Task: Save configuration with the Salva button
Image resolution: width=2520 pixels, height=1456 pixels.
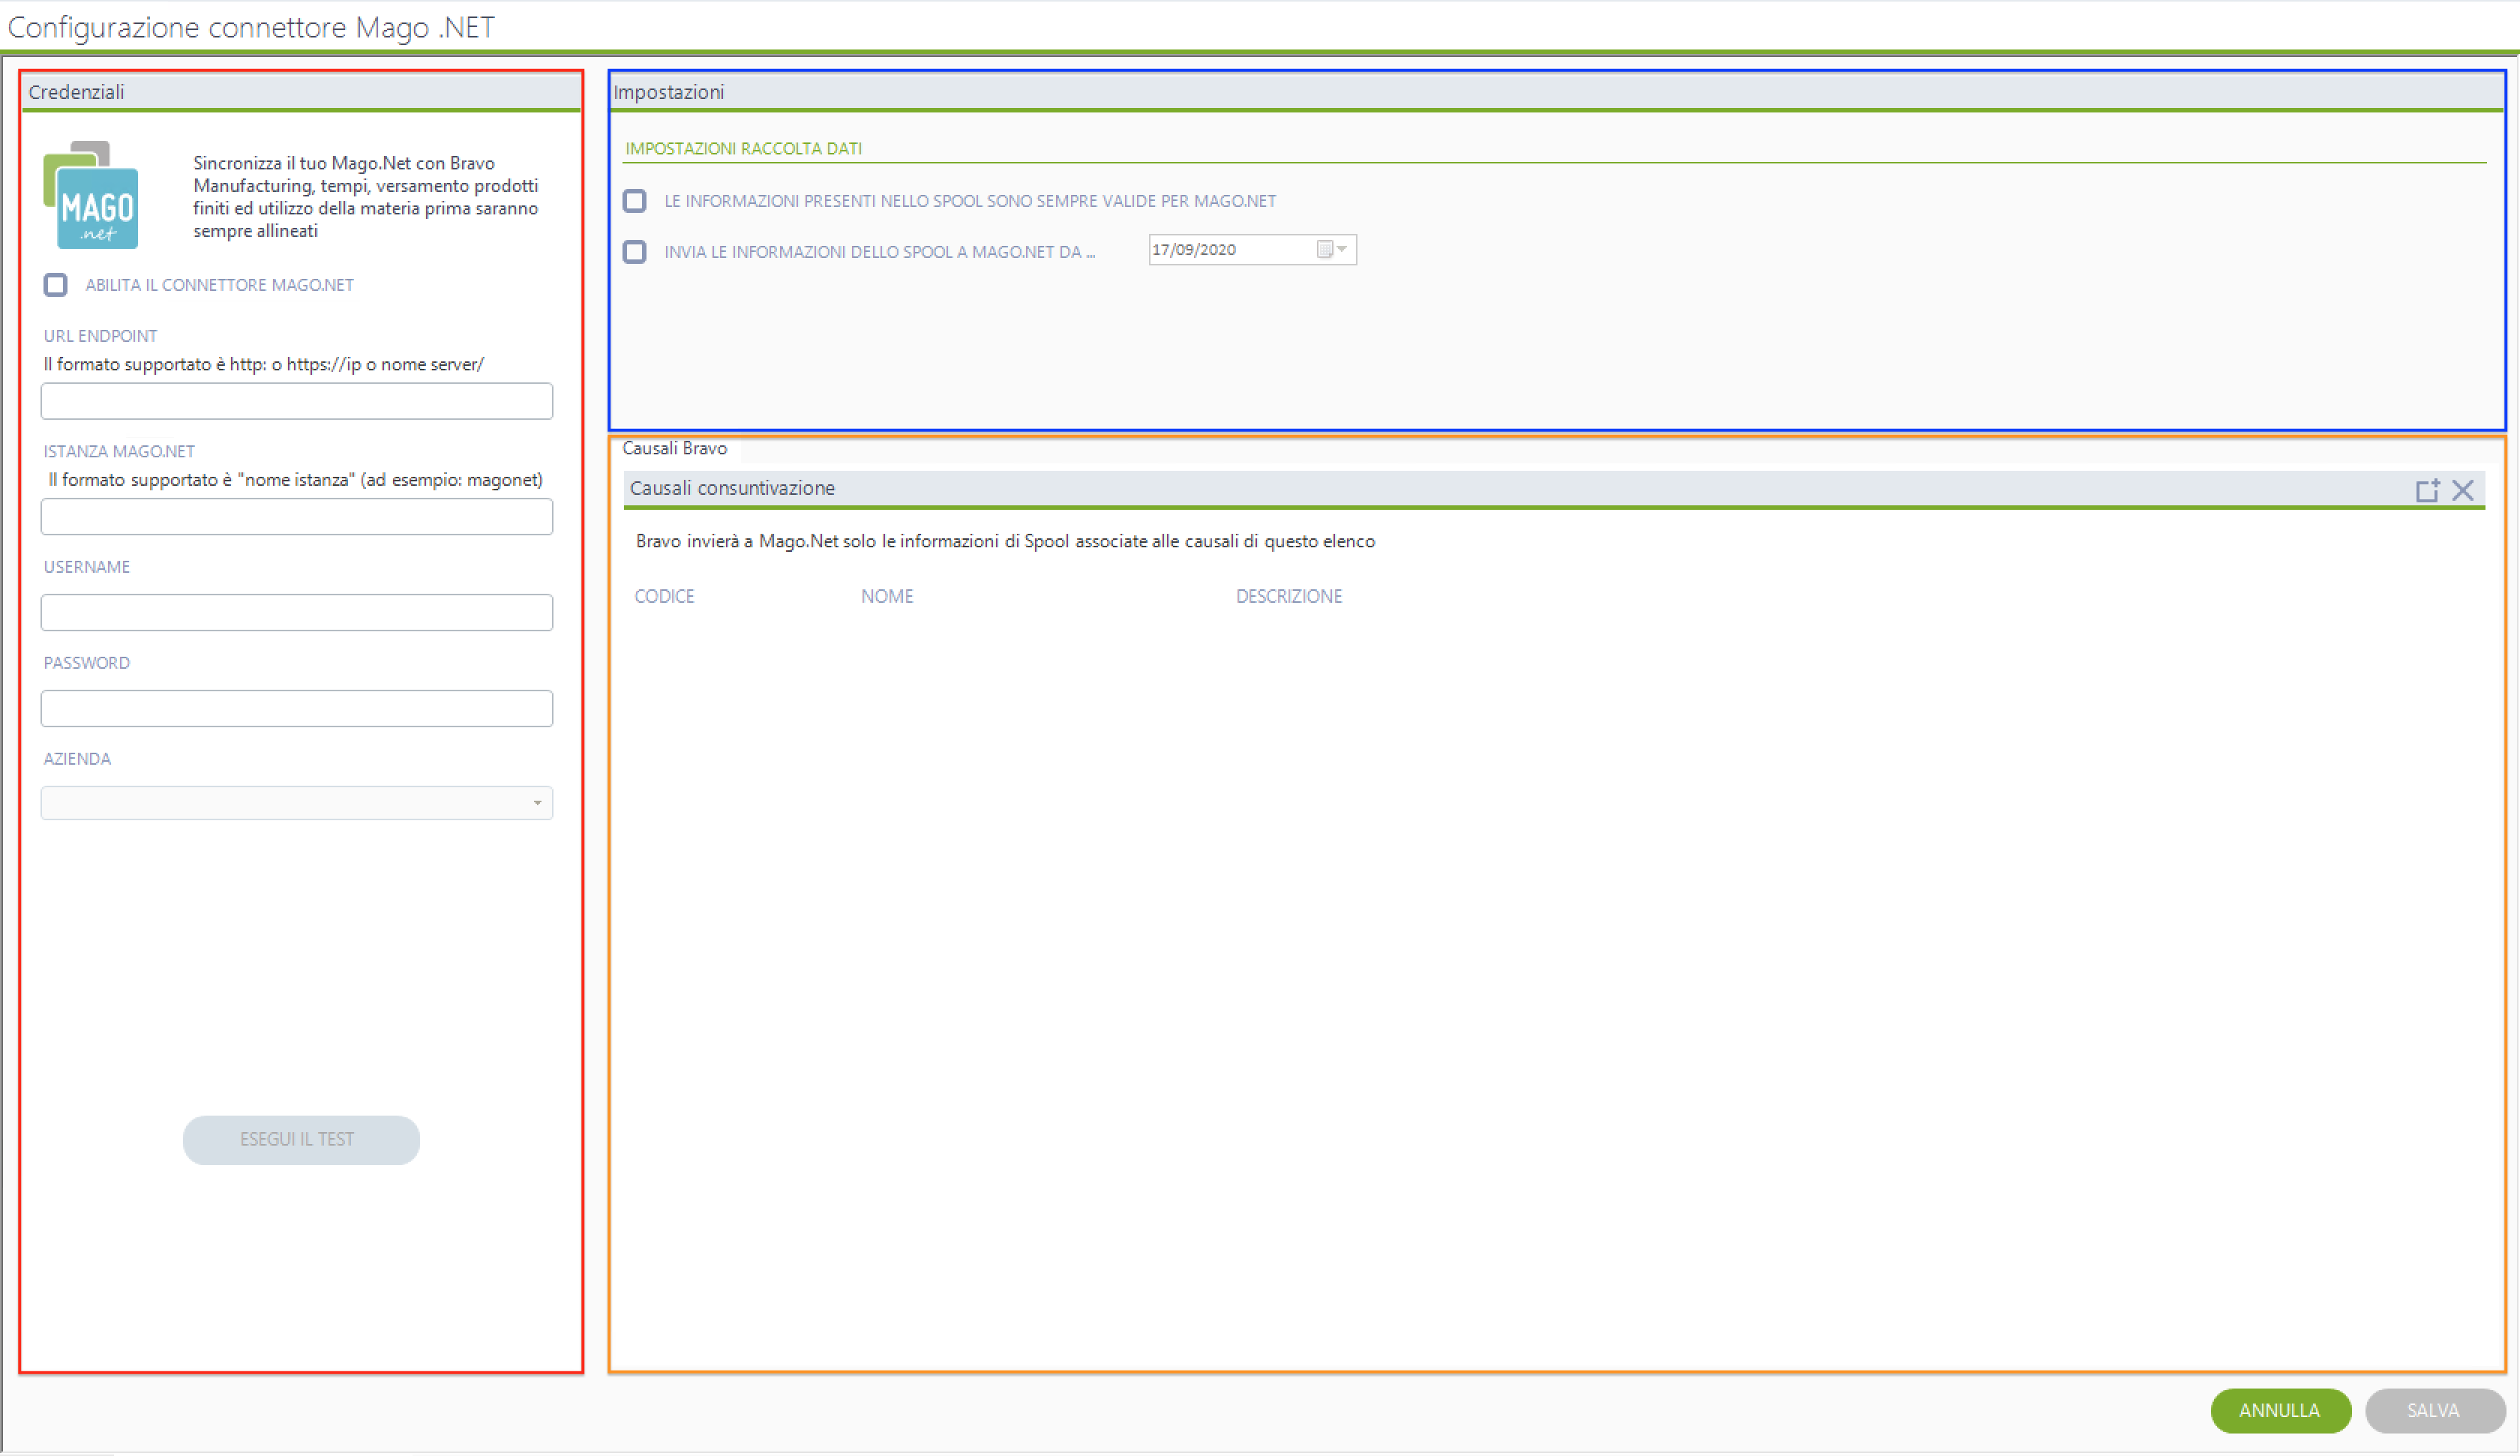Action: [2434, 1411]
